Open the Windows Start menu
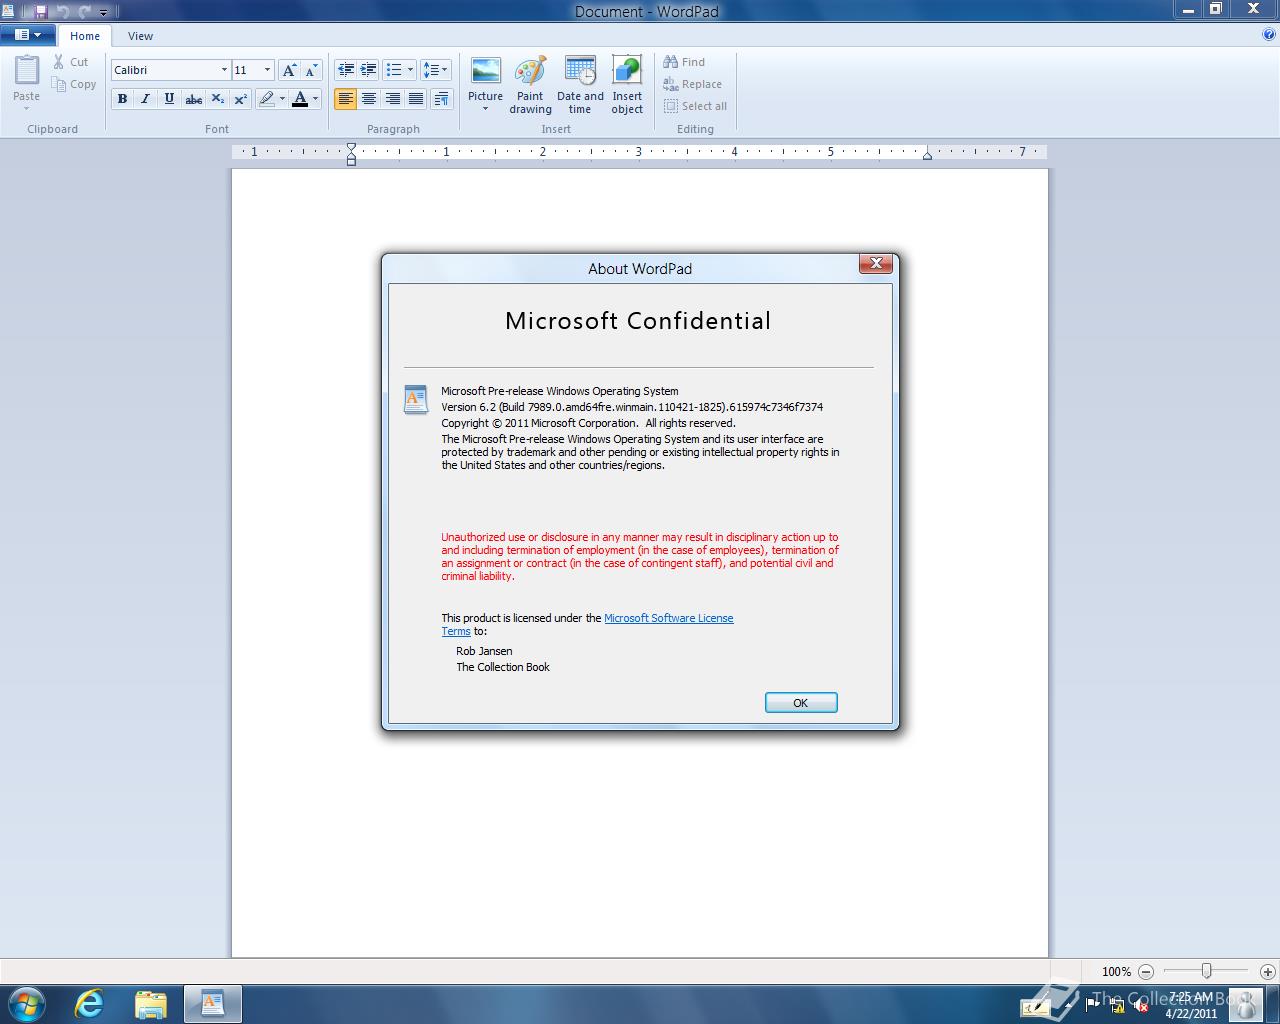Viewport: 1280px width, 1024px height. click(26, 1003)
